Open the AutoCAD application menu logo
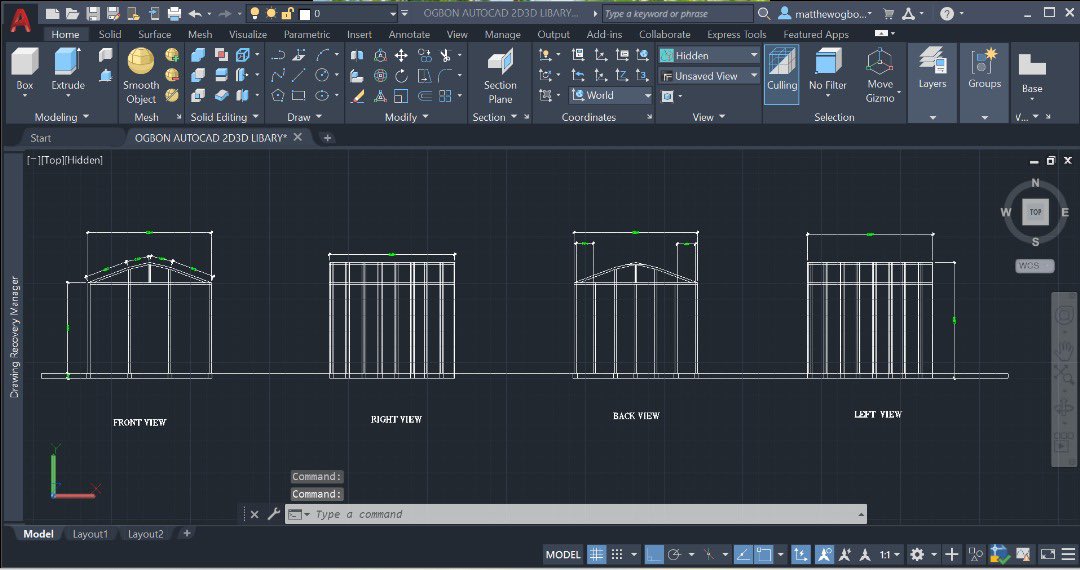This screenshot has width=1080, height=570. point(21,19)
